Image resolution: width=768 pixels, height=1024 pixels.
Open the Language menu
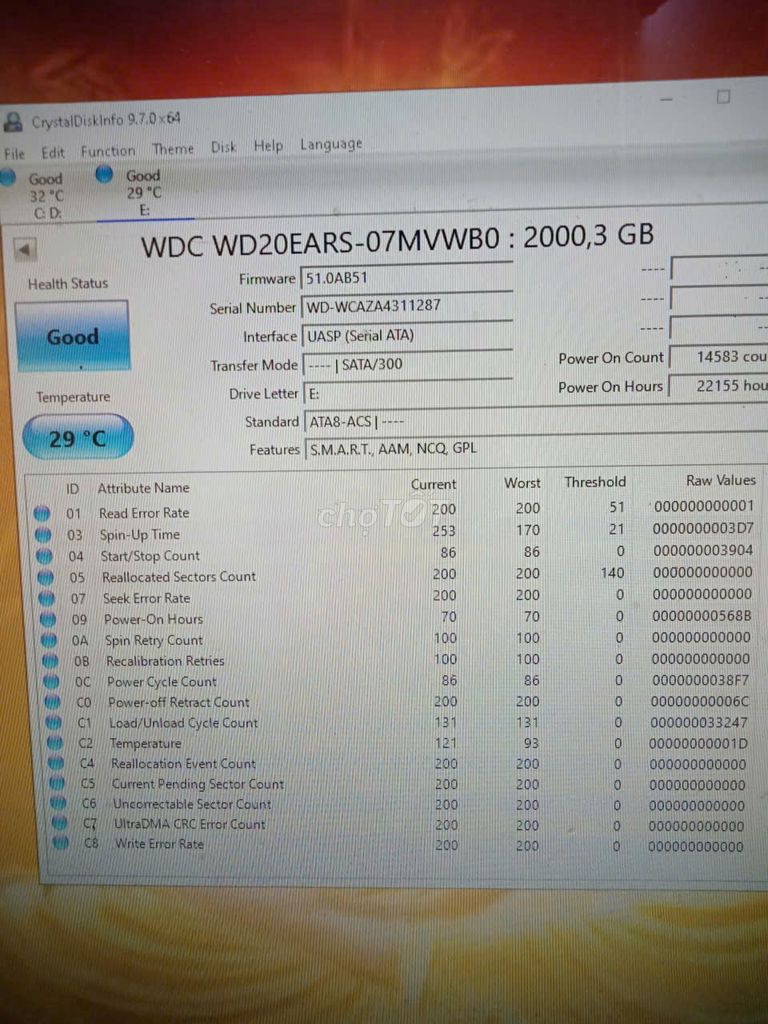tap(331, 144)
